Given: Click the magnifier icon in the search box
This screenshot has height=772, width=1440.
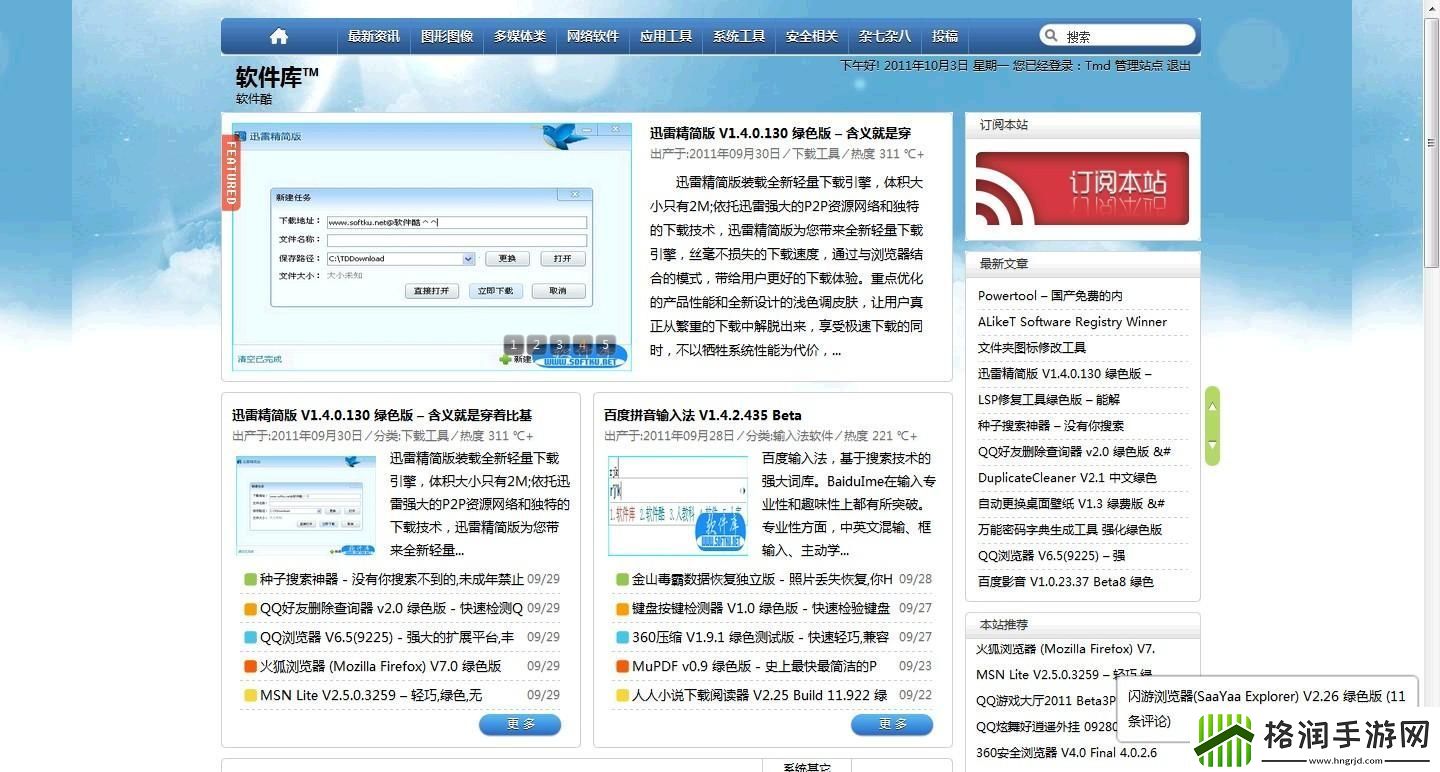Looking at the screenshot, I should (1050, 34).
